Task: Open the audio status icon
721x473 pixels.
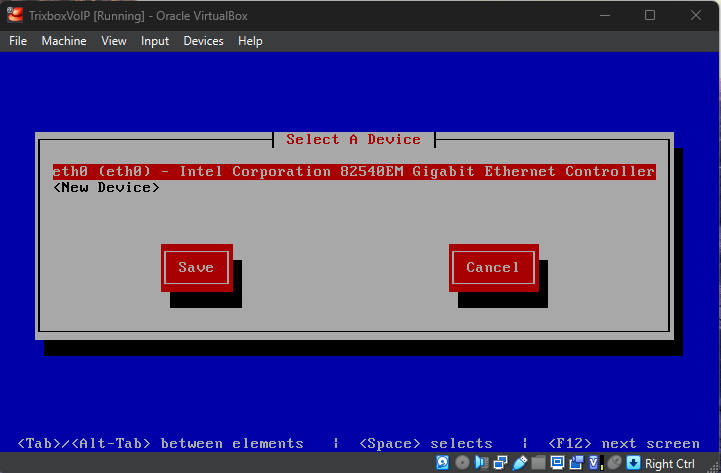Action: (481, 462)
